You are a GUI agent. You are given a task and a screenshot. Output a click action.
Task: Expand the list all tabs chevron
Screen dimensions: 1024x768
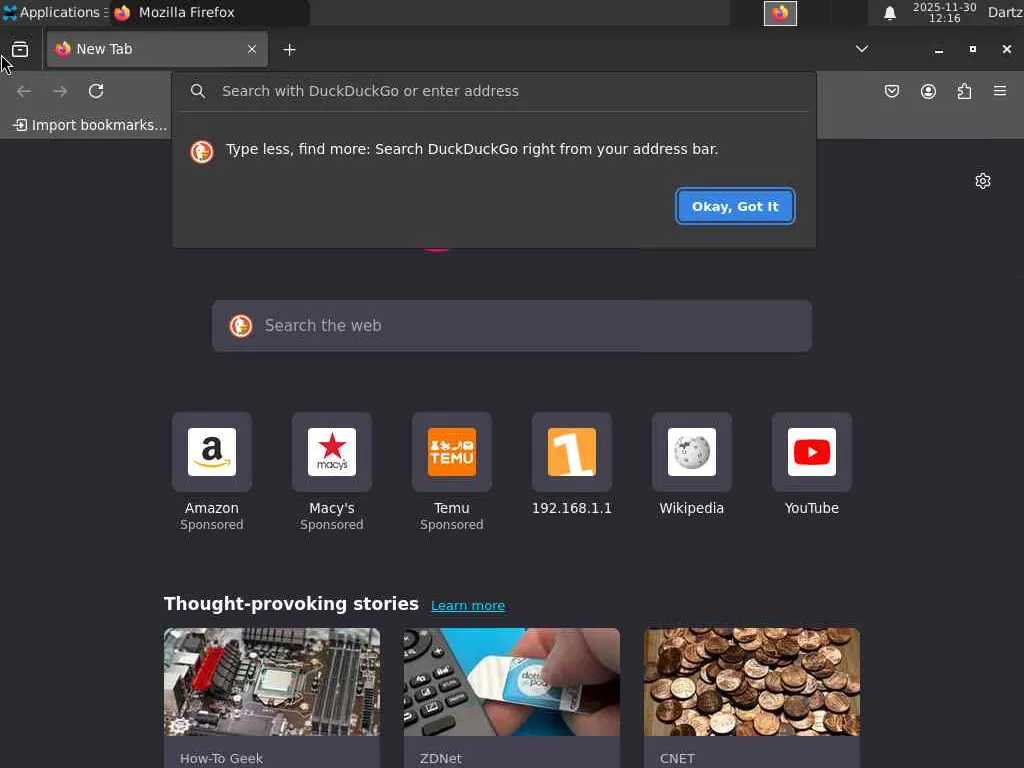(862, 49)
